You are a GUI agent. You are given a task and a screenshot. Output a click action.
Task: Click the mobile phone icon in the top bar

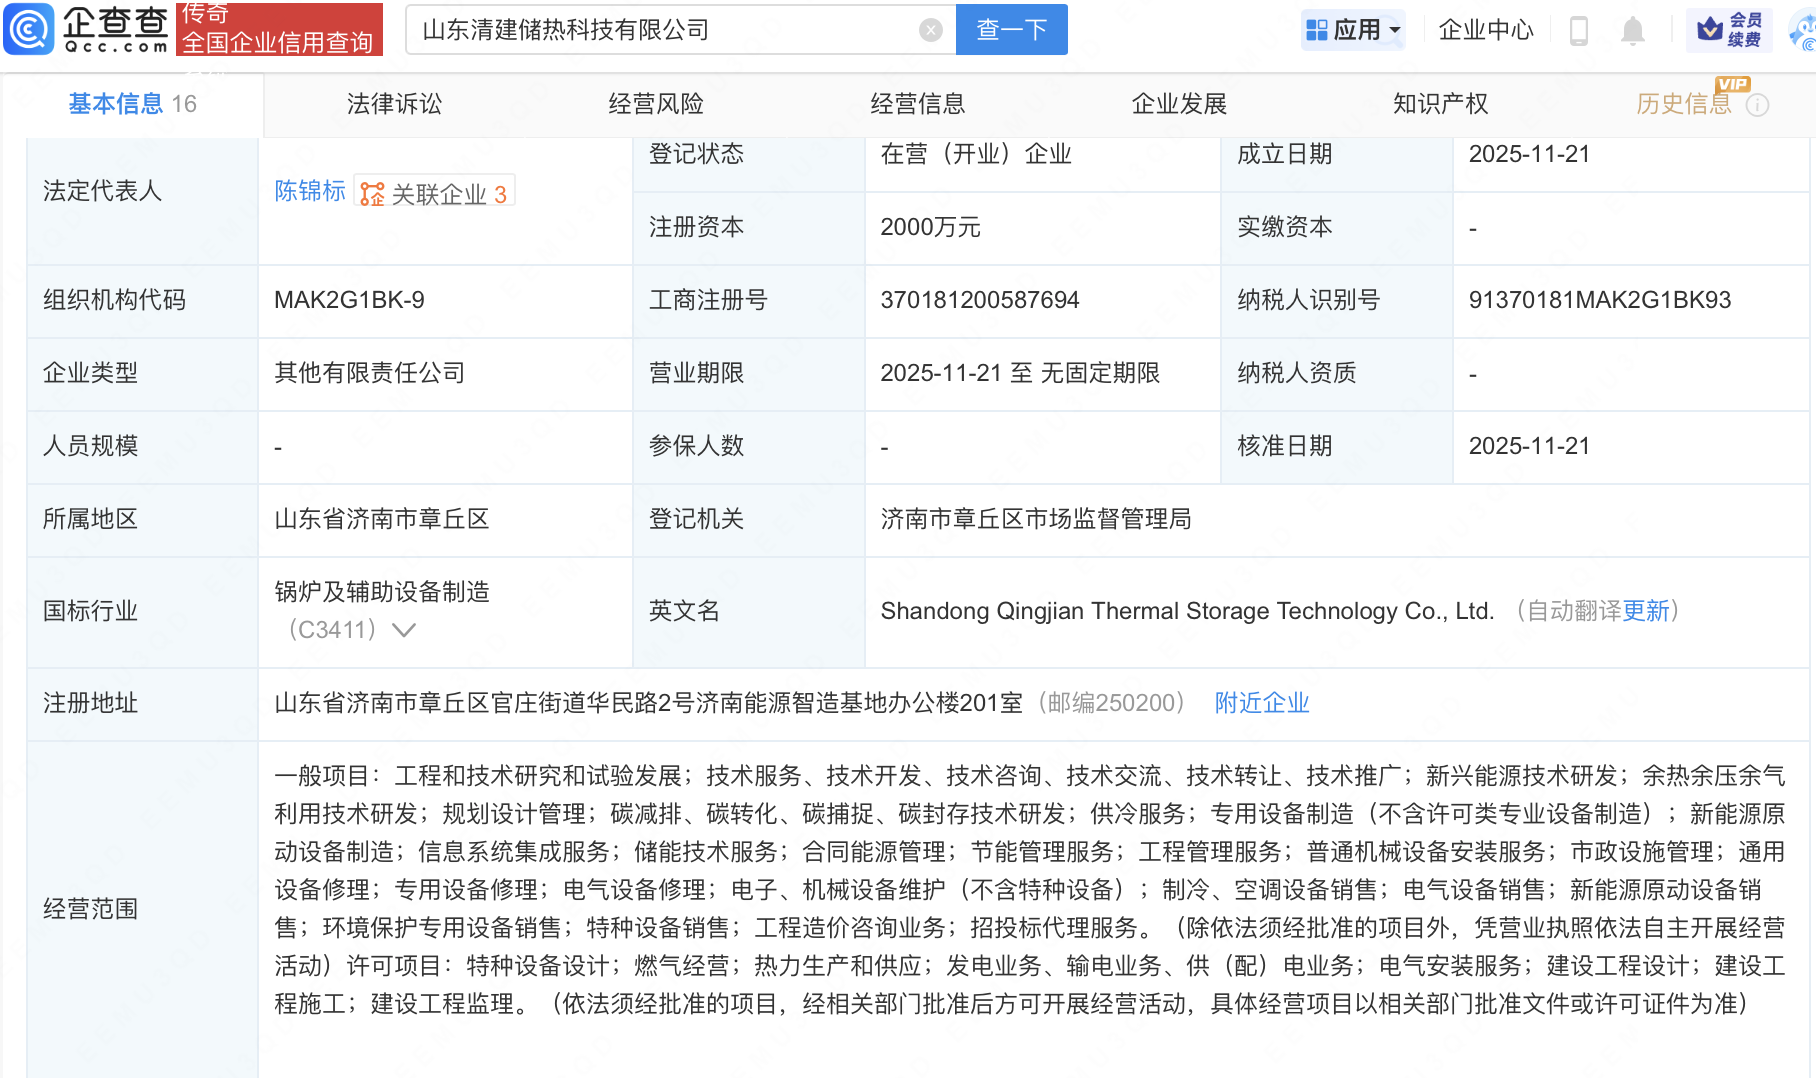(1579, 30)
